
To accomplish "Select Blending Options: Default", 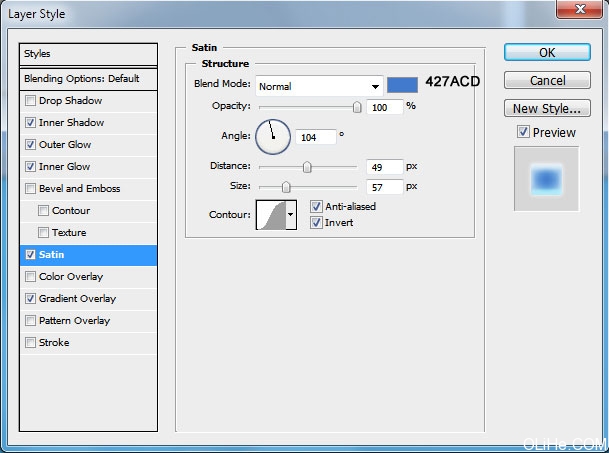I will tap(89, 78).
